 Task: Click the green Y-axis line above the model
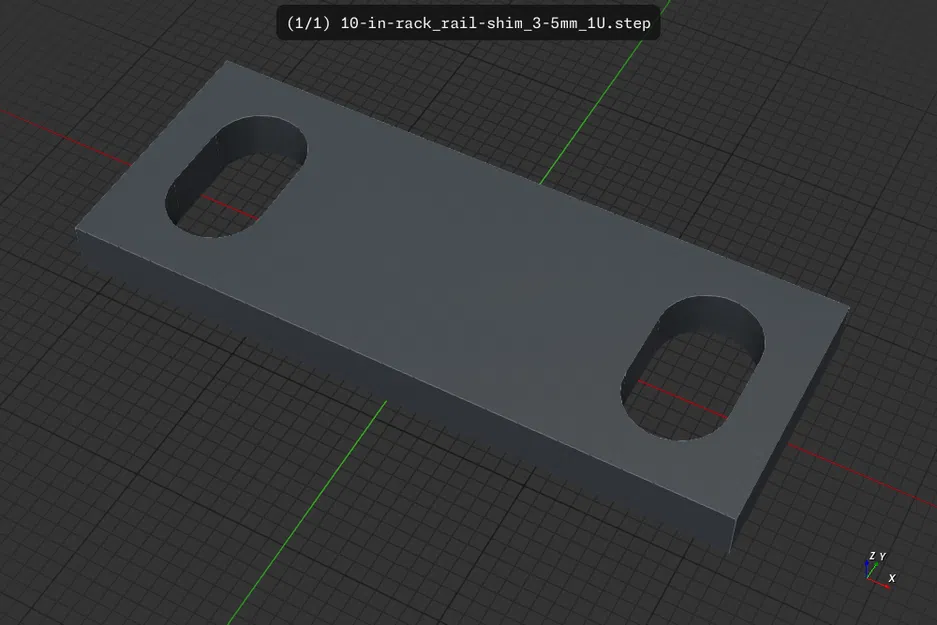pyautogui.click(x=605, y=91)
